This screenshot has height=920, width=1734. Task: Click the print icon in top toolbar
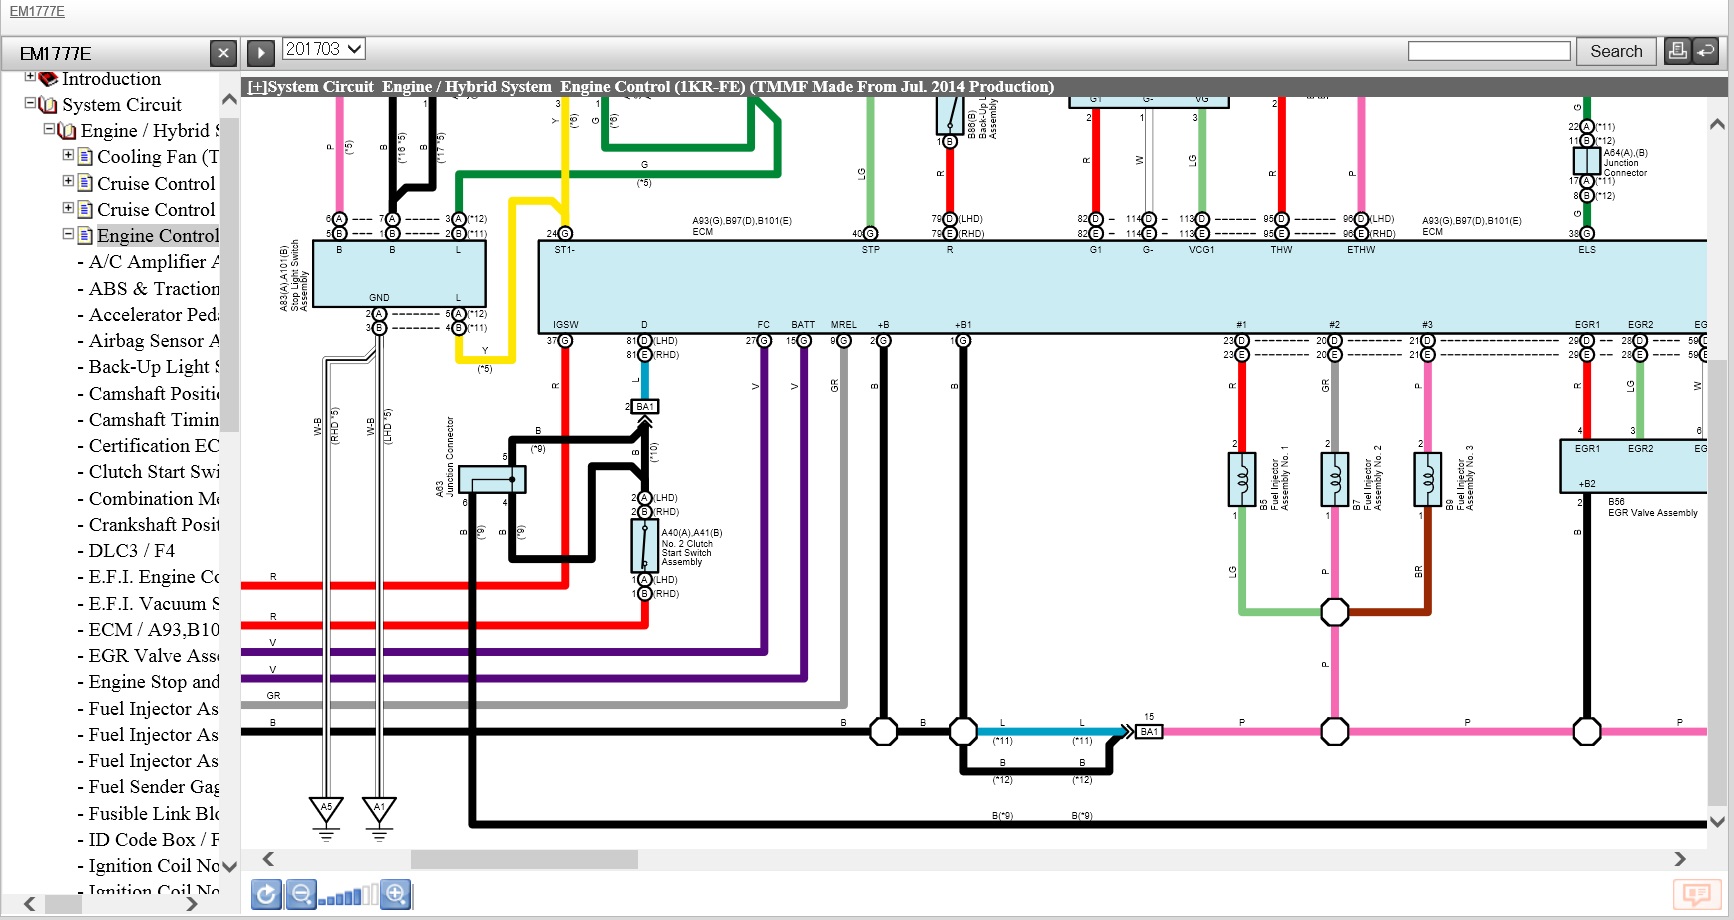click(x=1677, y=50)
